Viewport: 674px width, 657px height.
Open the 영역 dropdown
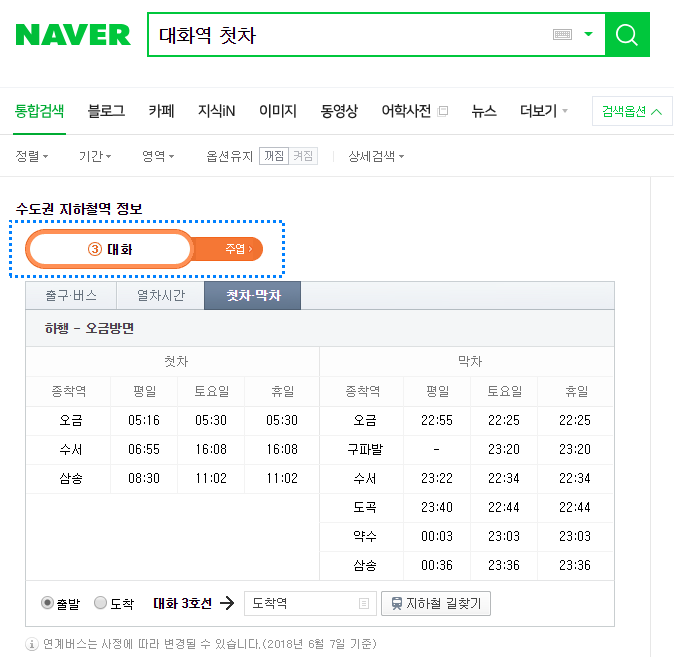[x=158, y=156]
